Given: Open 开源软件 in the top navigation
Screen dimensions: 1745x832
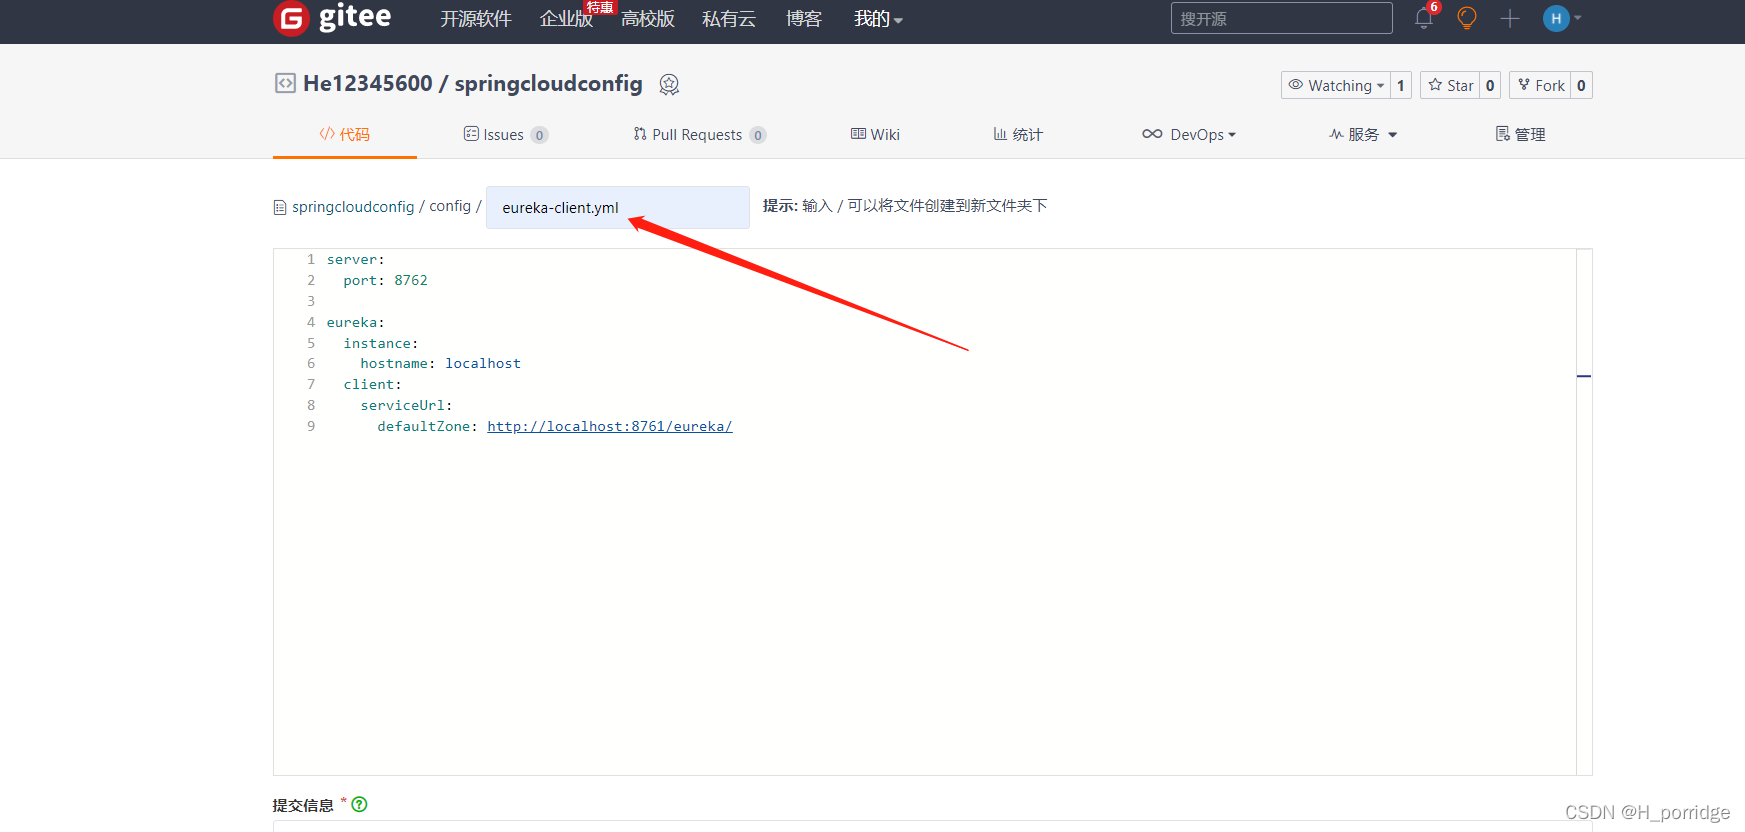Looking at the screenshot, I should point(476,19).
